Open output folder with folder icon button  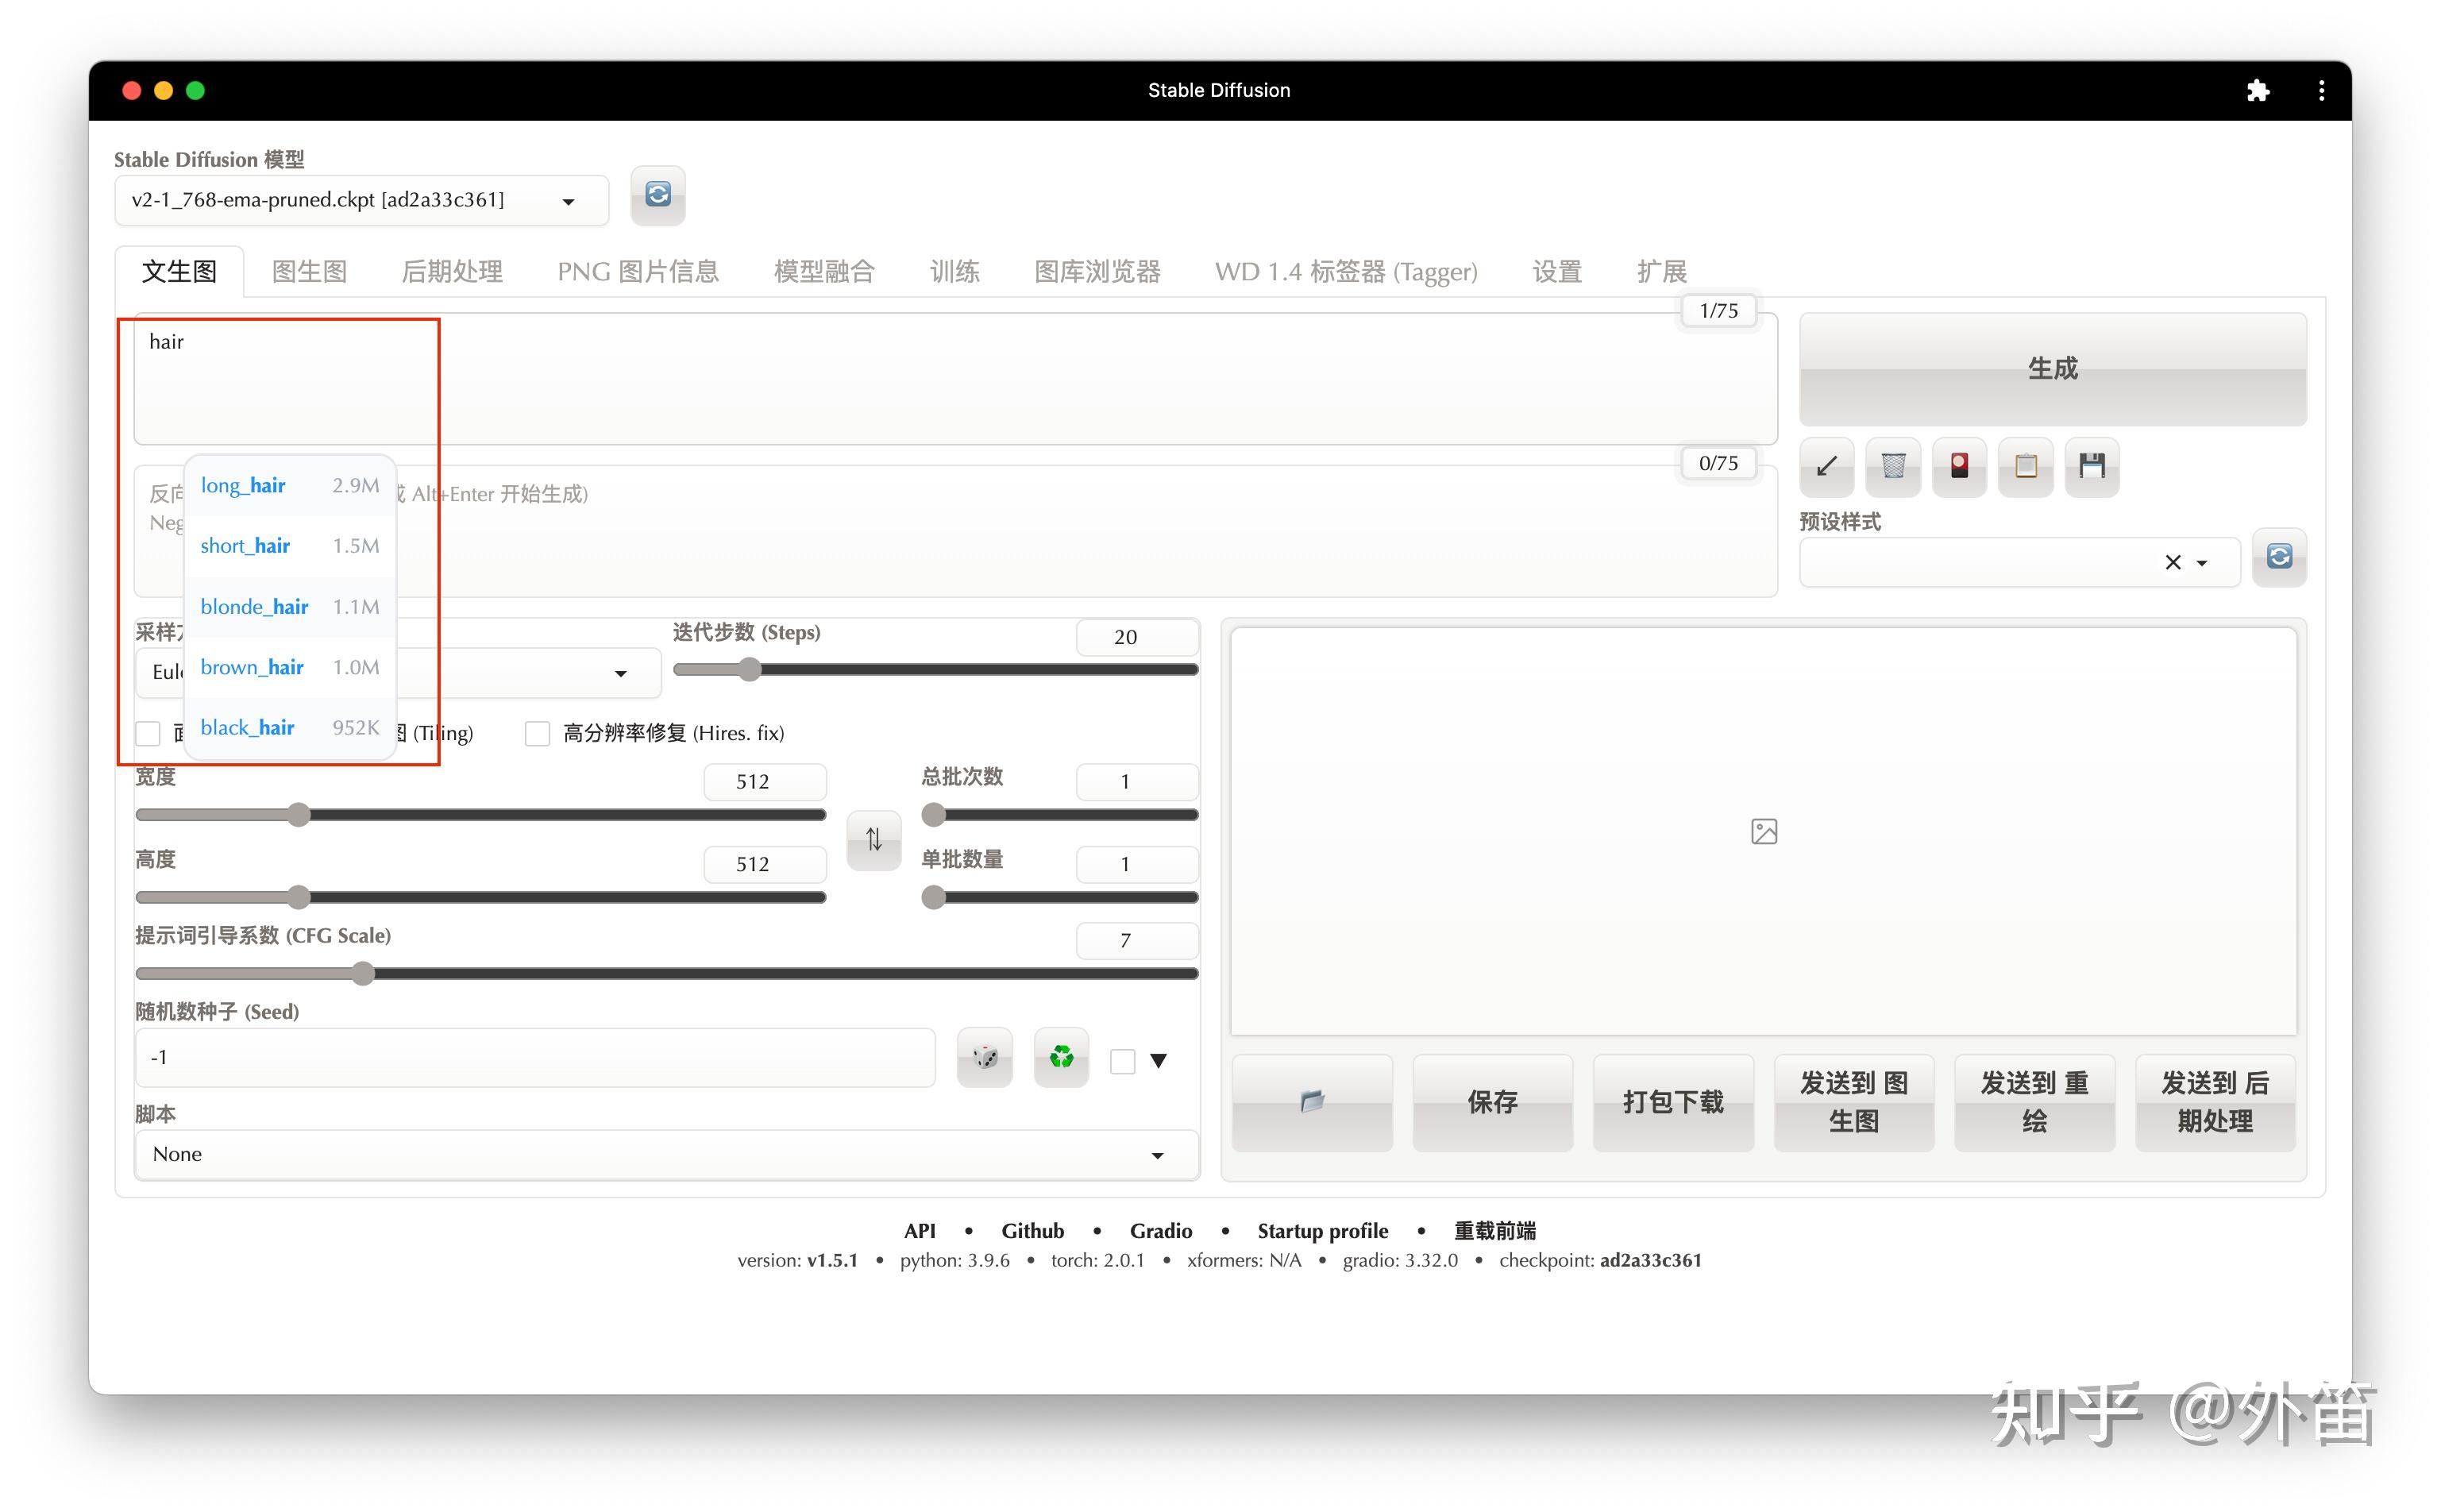(x=1311, y=1102)
